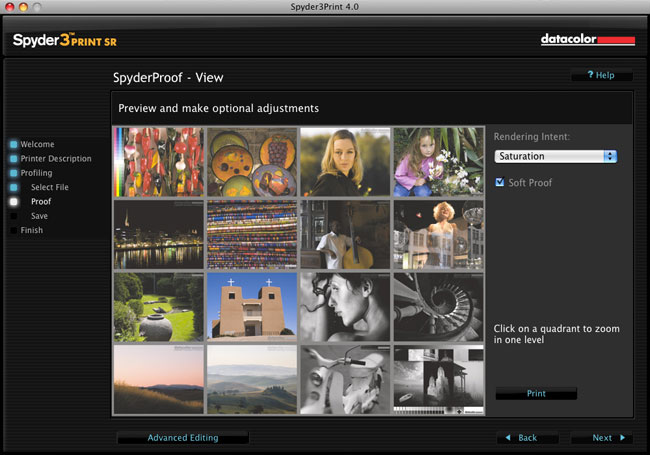Image resolution: width=650 pixels, height=455 pixels.
Task: Zoom into the adobe church image
Action: [252, 307]
